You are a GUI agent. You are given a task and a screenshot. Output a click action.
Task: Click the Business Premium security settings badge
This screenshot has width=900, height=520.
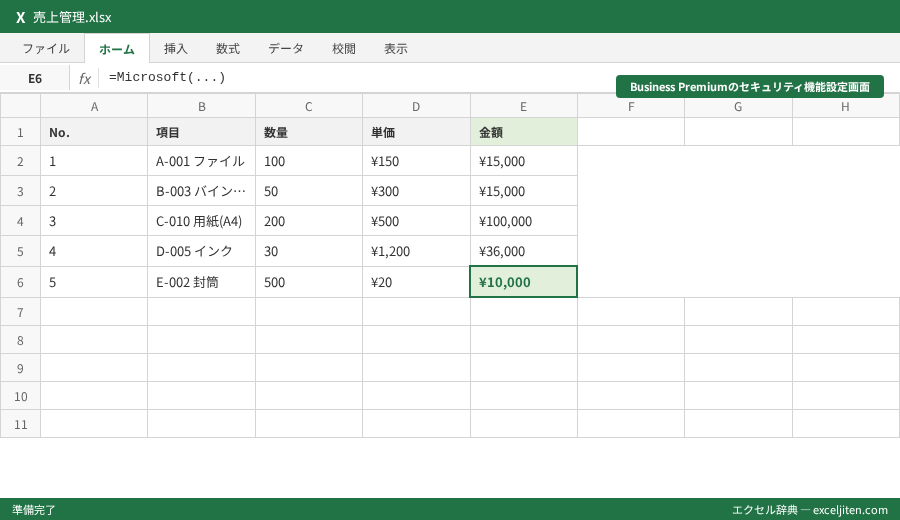click(x=750, y=87)
